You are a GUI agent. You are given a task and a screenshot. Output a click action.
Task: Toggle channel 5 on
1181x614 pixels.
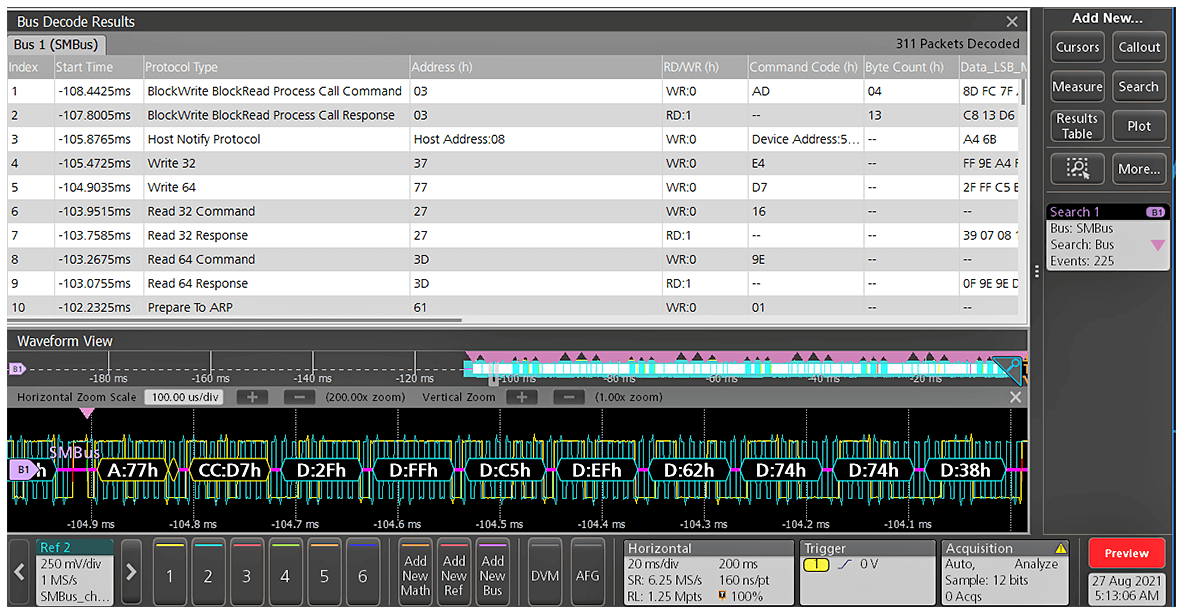[x=324, y=572]
